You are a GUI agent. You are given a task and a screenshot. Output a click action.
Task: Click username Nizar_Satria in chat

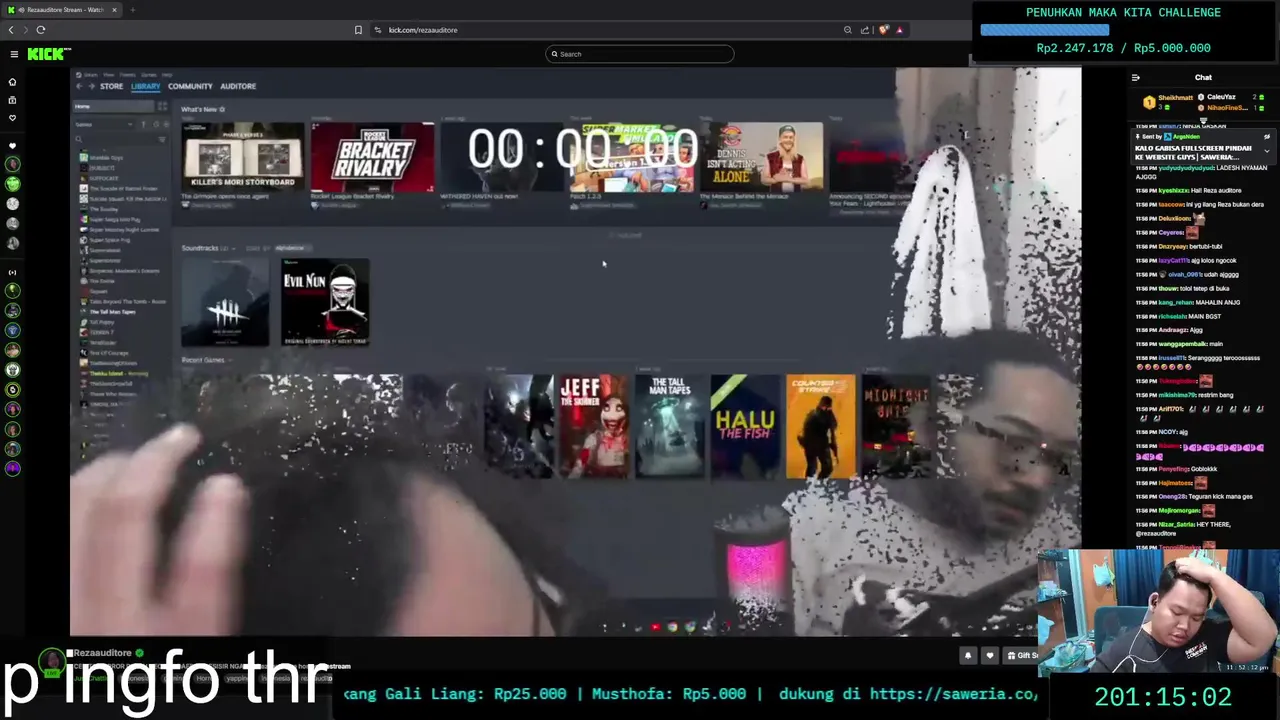tap(1178, 524)
